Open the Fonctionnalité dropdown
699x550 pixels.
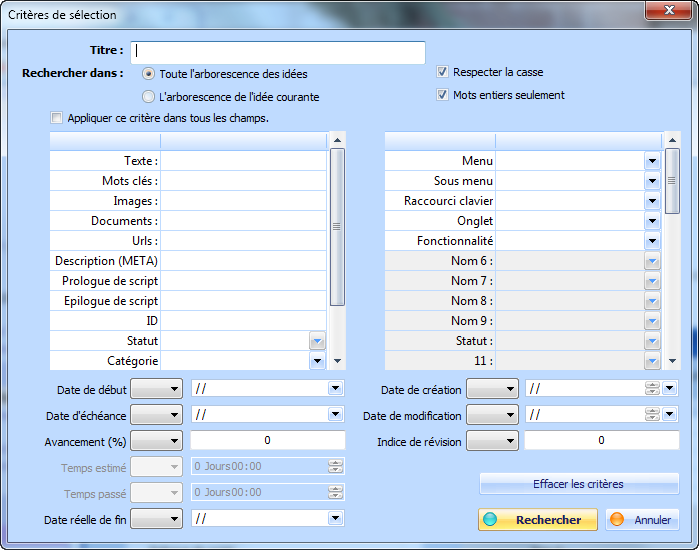652,241
